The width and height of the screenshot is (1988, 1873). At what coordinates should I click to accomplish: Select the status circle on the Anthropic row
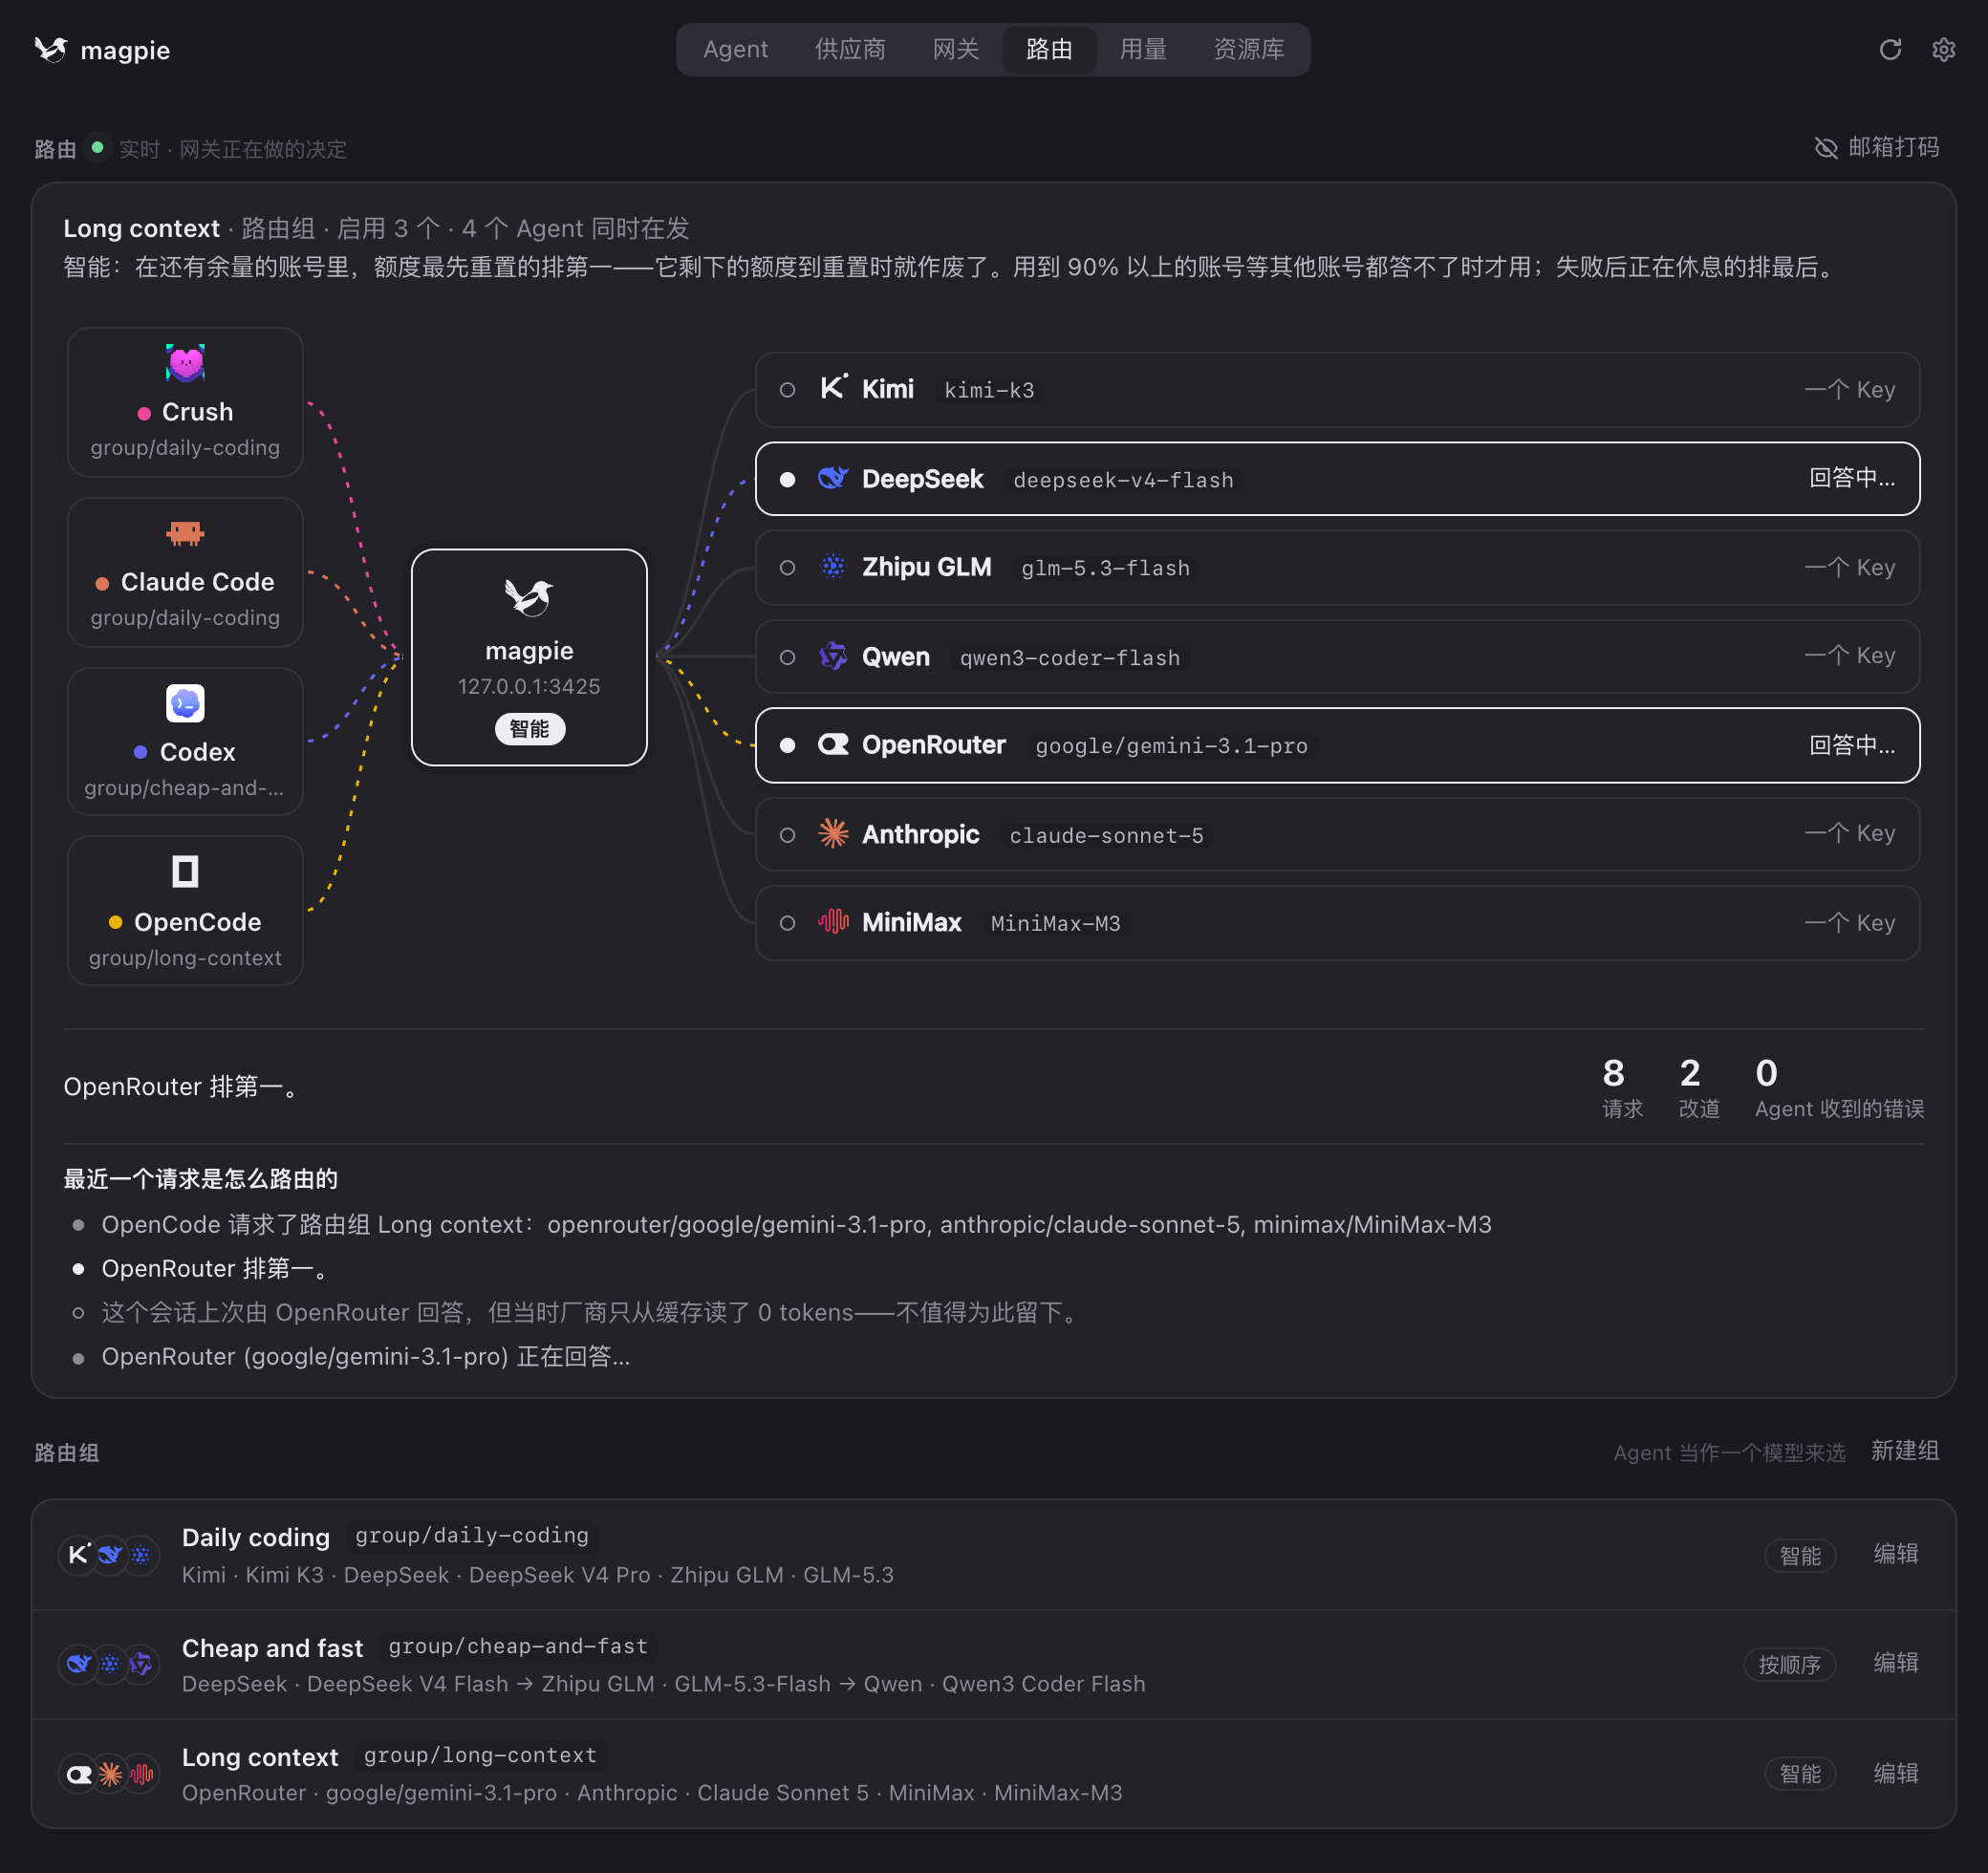point(788,835)
